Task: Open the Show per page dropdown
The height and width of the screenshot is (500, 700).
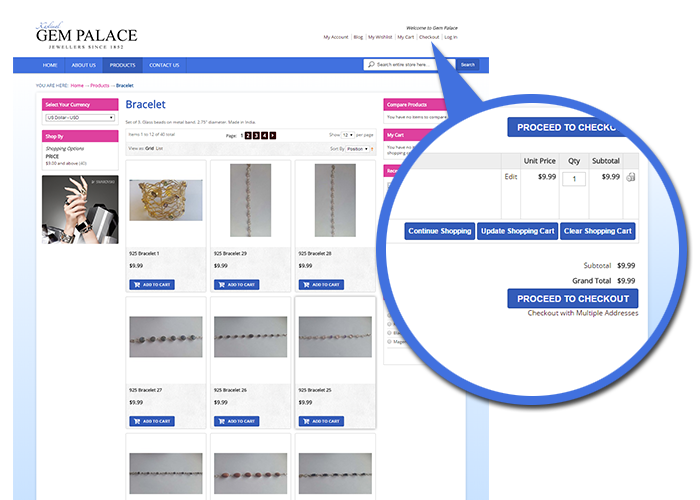Action: (x=348, y=134)
